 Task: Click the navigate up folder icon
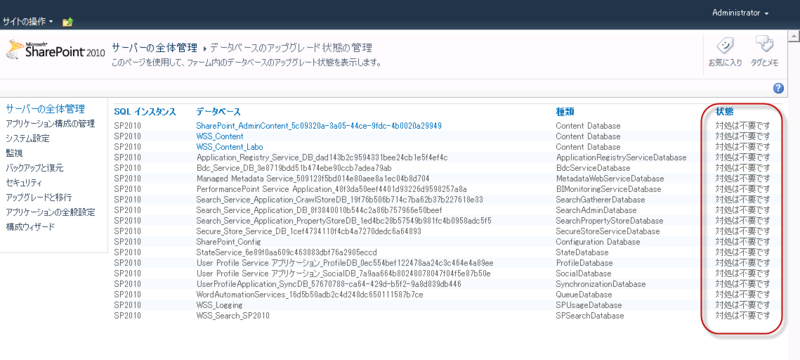pyautogui.click(x=68, y=21)
